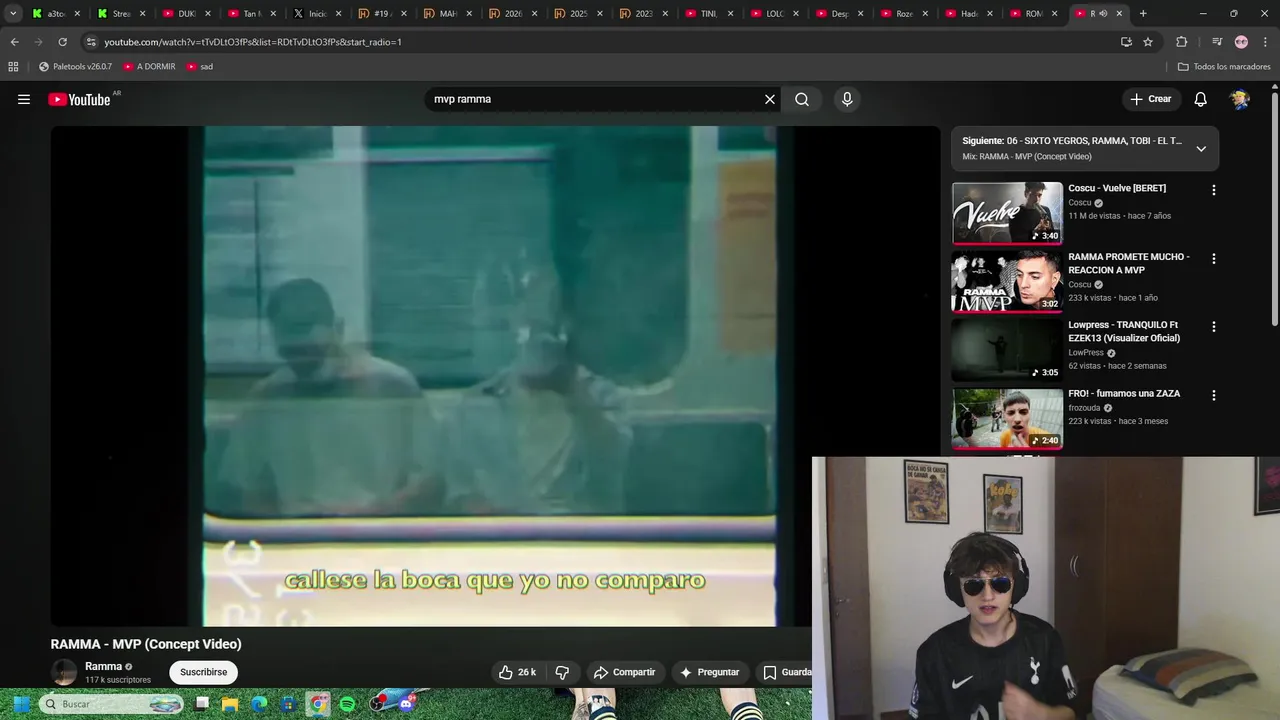Click the Suscribirse button
This screenshot has width=1280, height=720.
[x=204, y=672]
